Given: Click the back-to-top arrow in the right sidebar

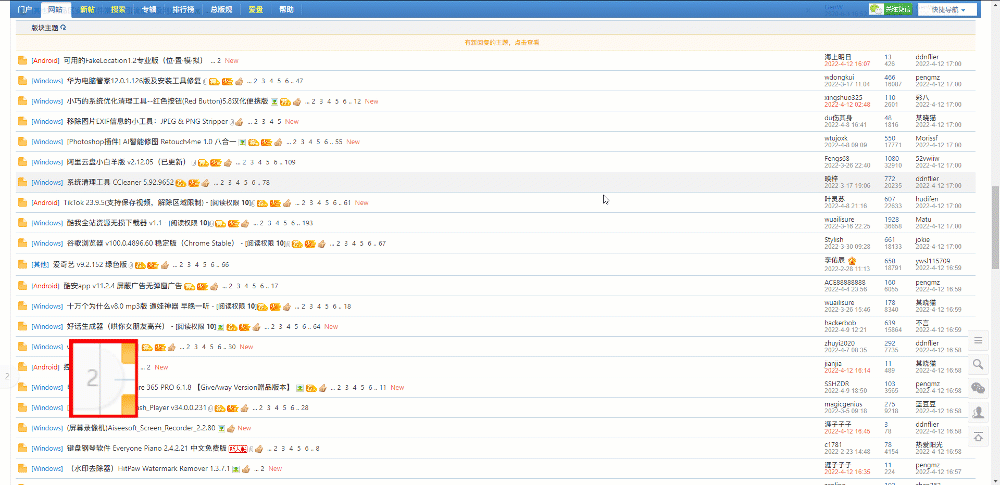Looking at the screenshot, I should 977,436.
